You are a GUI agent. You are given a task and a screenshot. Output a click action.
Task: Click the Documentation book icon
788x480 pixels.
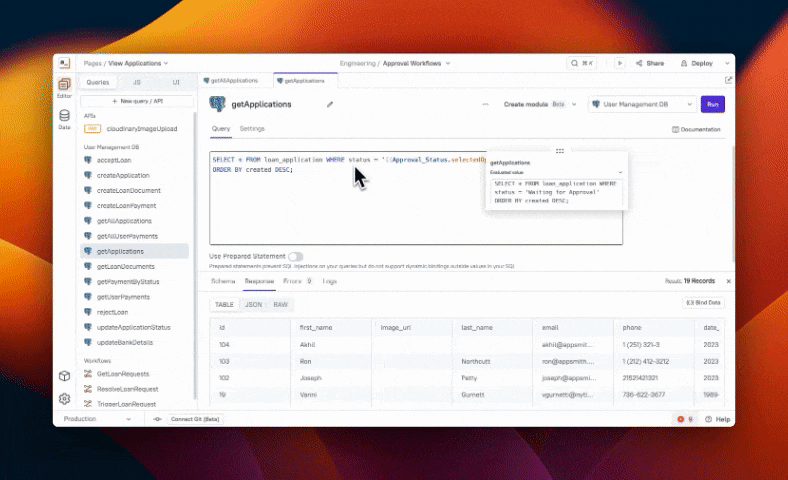676,129
